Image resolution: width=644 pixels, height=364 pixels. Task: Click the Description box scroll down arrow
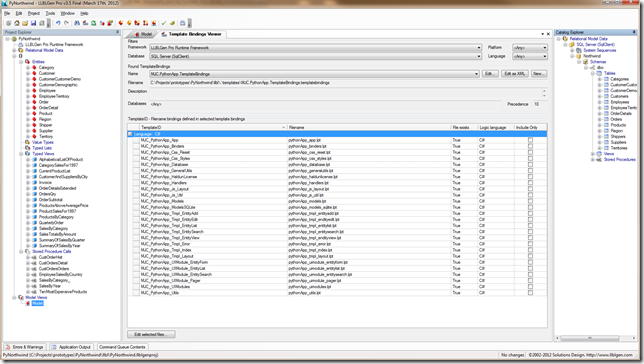(x=545, y=96)
